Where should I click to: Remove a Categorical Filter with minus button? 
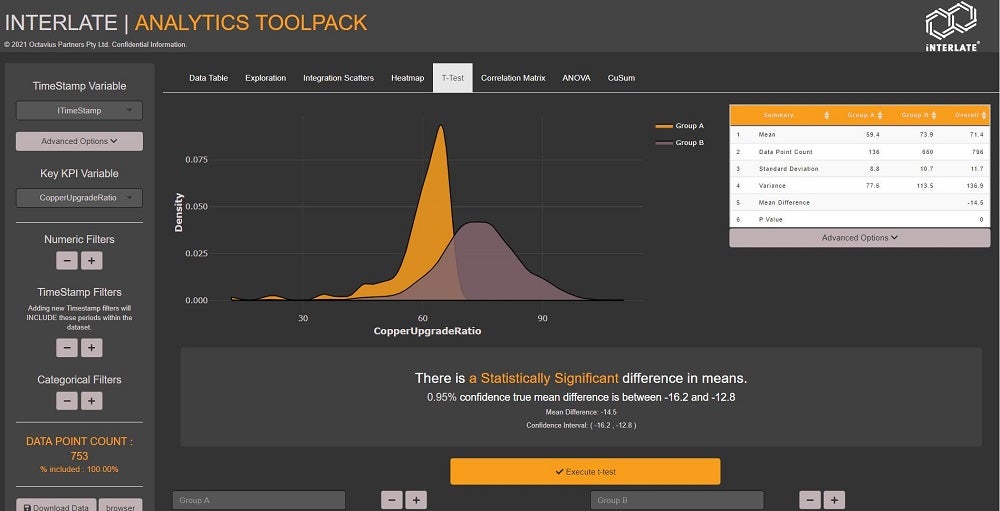[67, 401]
